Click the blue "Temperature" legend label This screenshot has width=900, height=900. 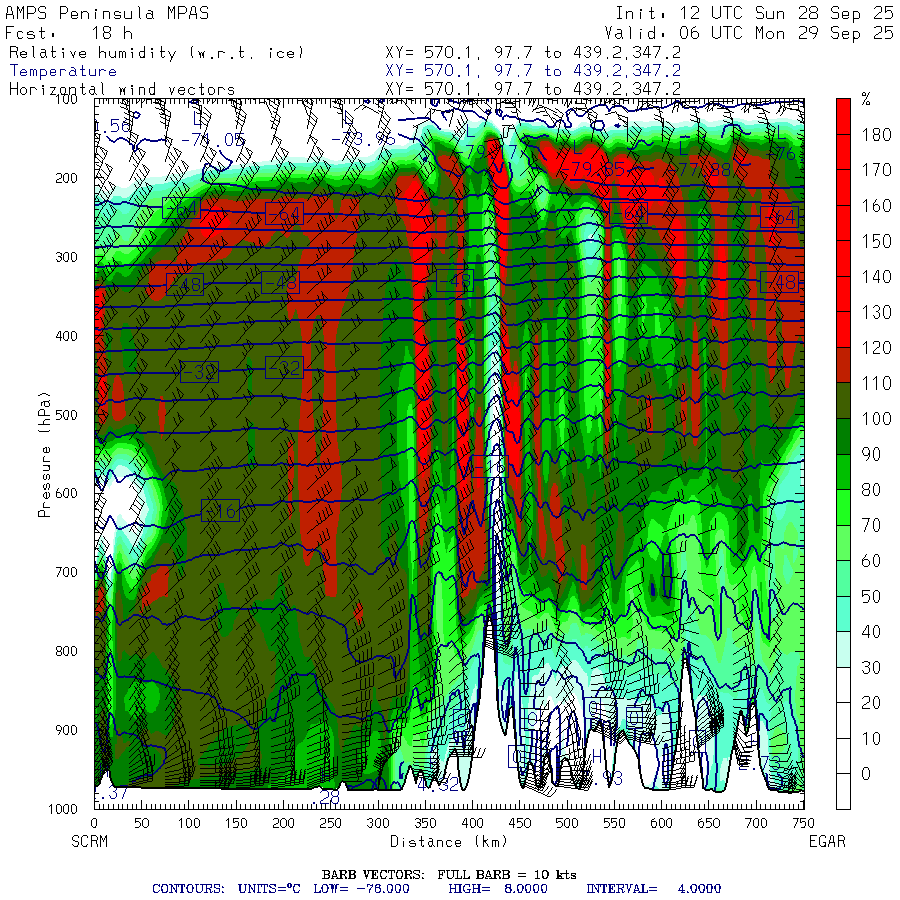click(63, 71)
